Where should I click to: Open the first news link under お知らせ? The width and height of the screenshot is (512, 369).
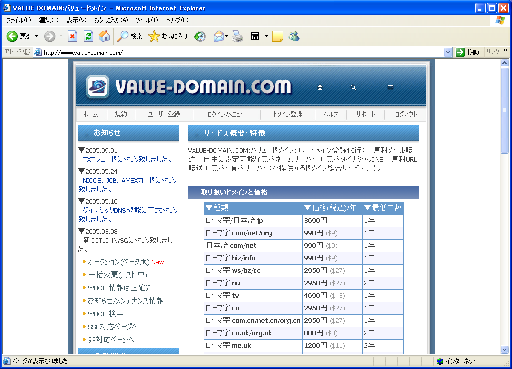pyautogui.click(x=127, y=159)
